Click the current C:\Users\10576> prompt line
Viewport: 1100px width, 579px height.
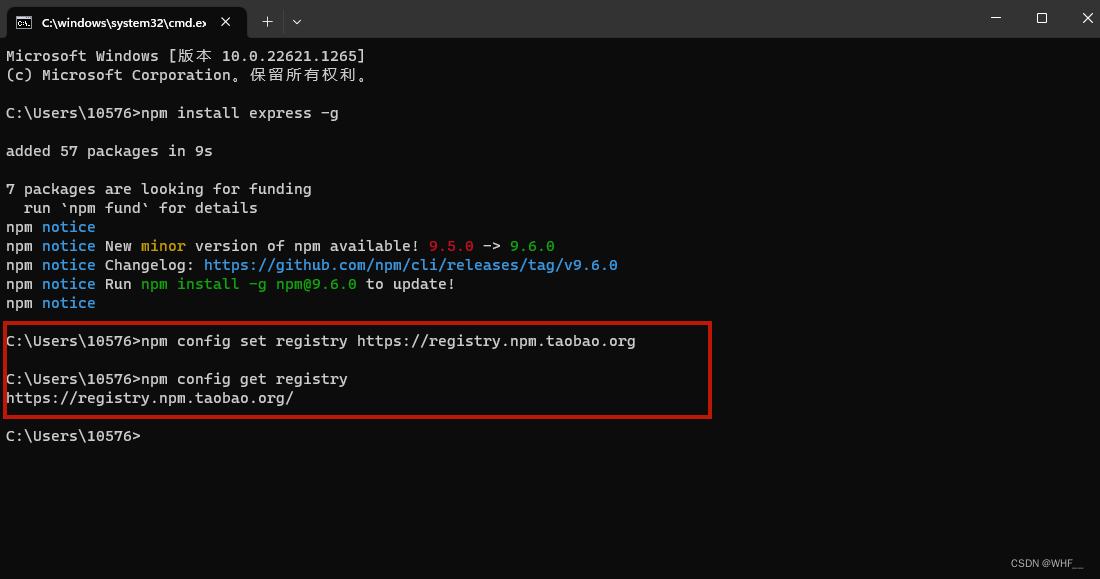pos(73,437)
